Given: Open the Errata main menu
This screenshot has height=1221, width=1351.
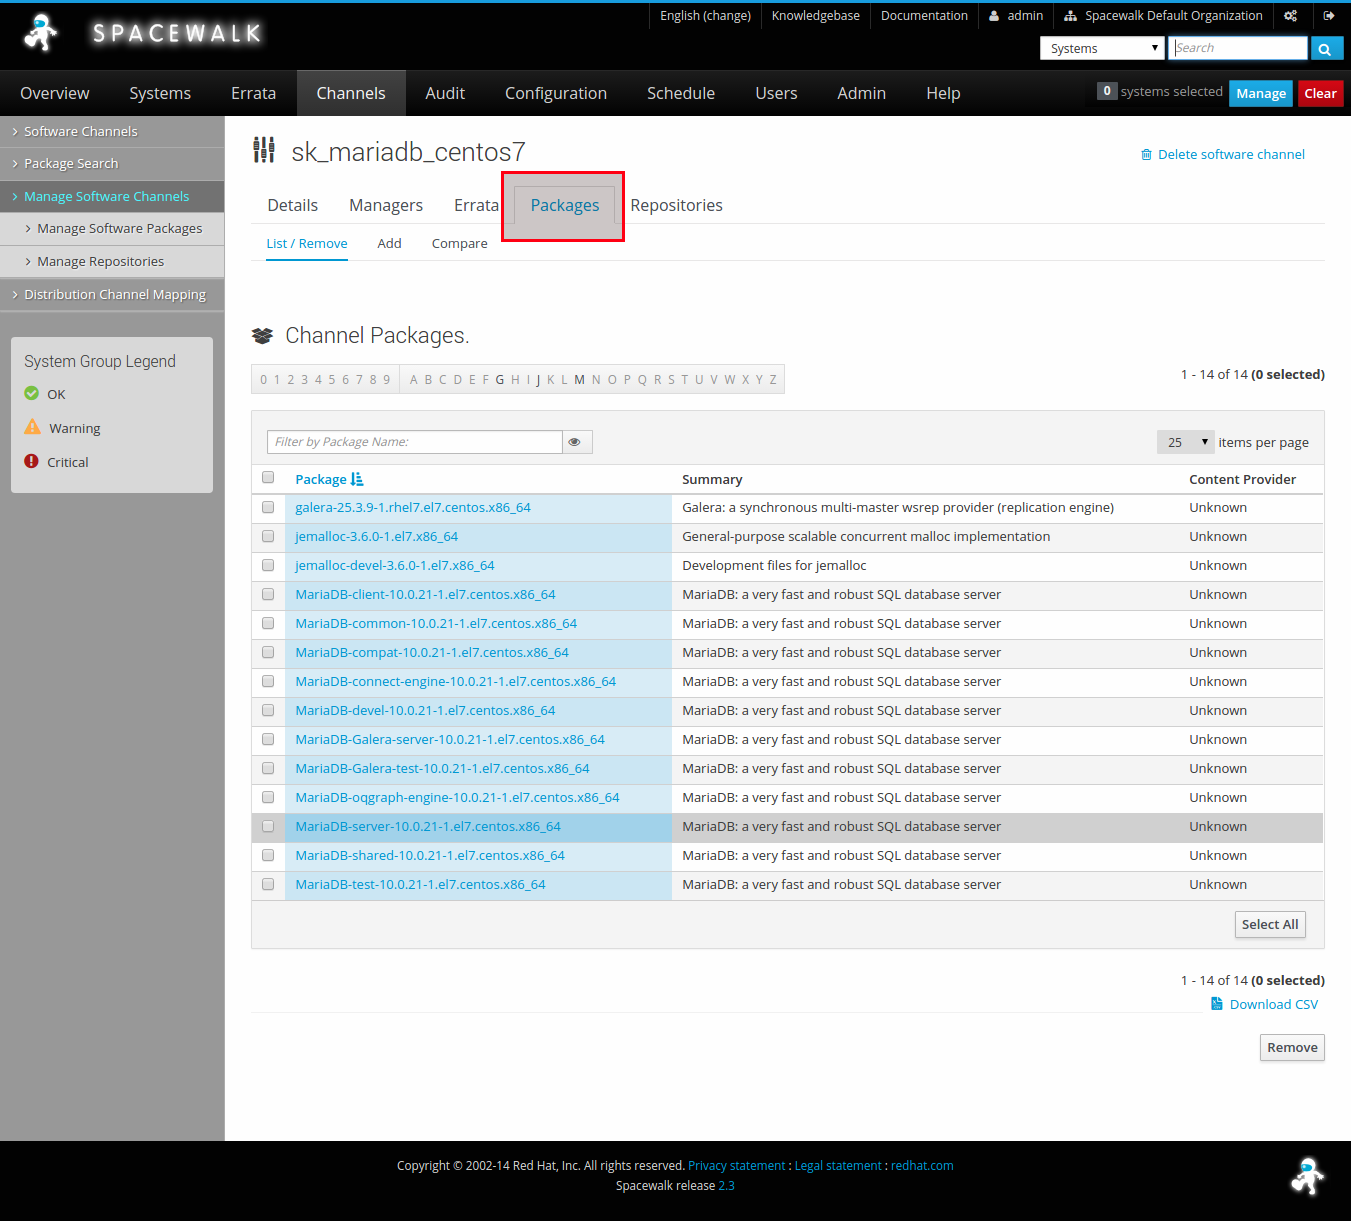Looking at the screenshot, I should coord(253,93).
